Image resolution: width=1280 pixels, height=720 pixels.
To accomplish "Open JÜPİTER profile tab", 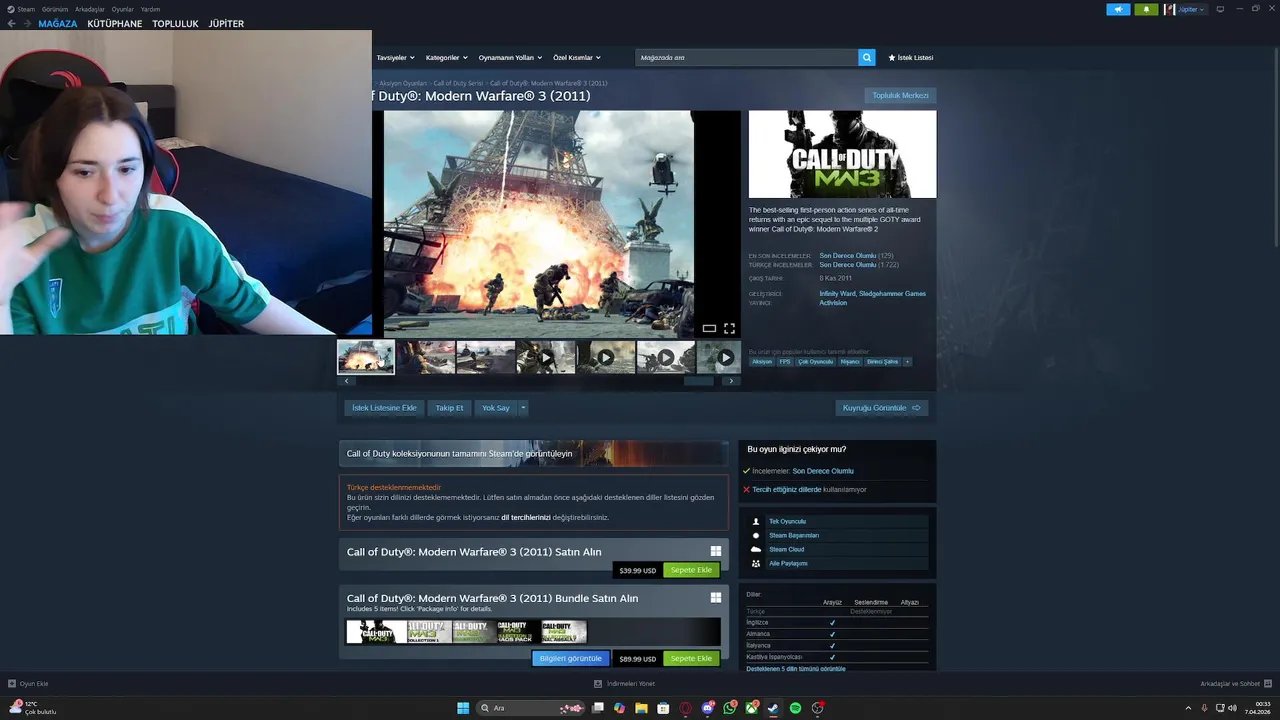I will [x=226, y=24].
